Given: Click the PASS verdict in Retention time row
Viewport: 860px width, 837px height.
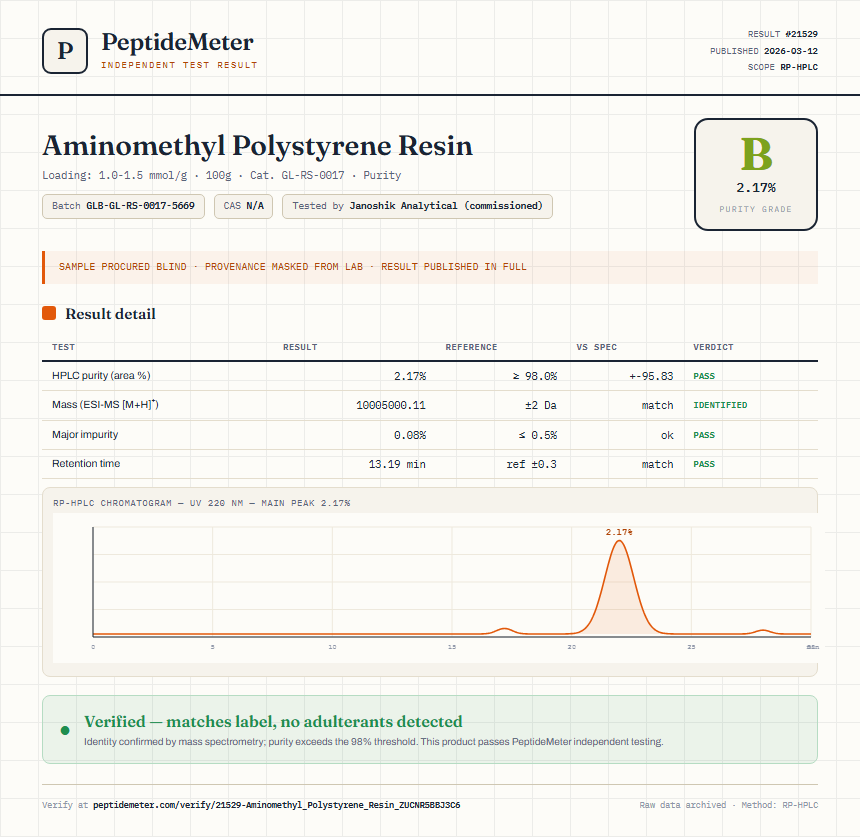Looking at the screenshot, I should 704,464.
